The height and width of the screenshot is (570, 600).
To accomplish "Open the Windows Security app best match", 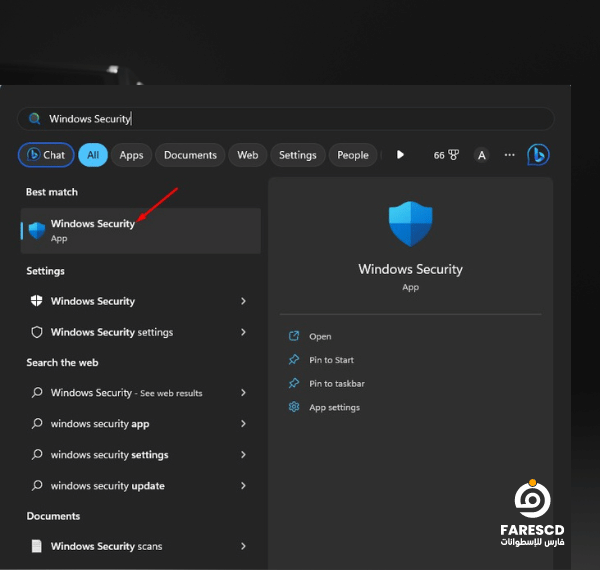I will (141, 231).
